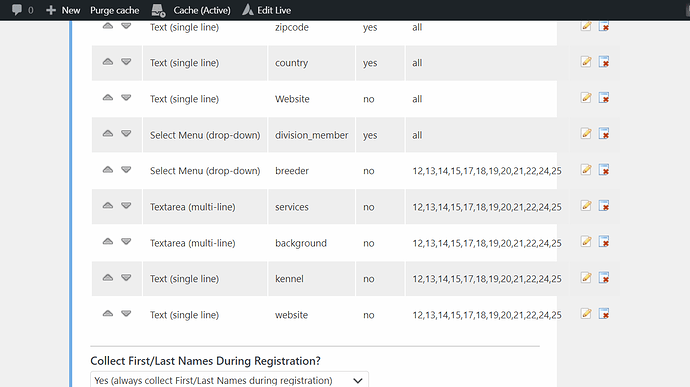
Task: Edit the zipcode field
Action: click(x=586, y=26)
